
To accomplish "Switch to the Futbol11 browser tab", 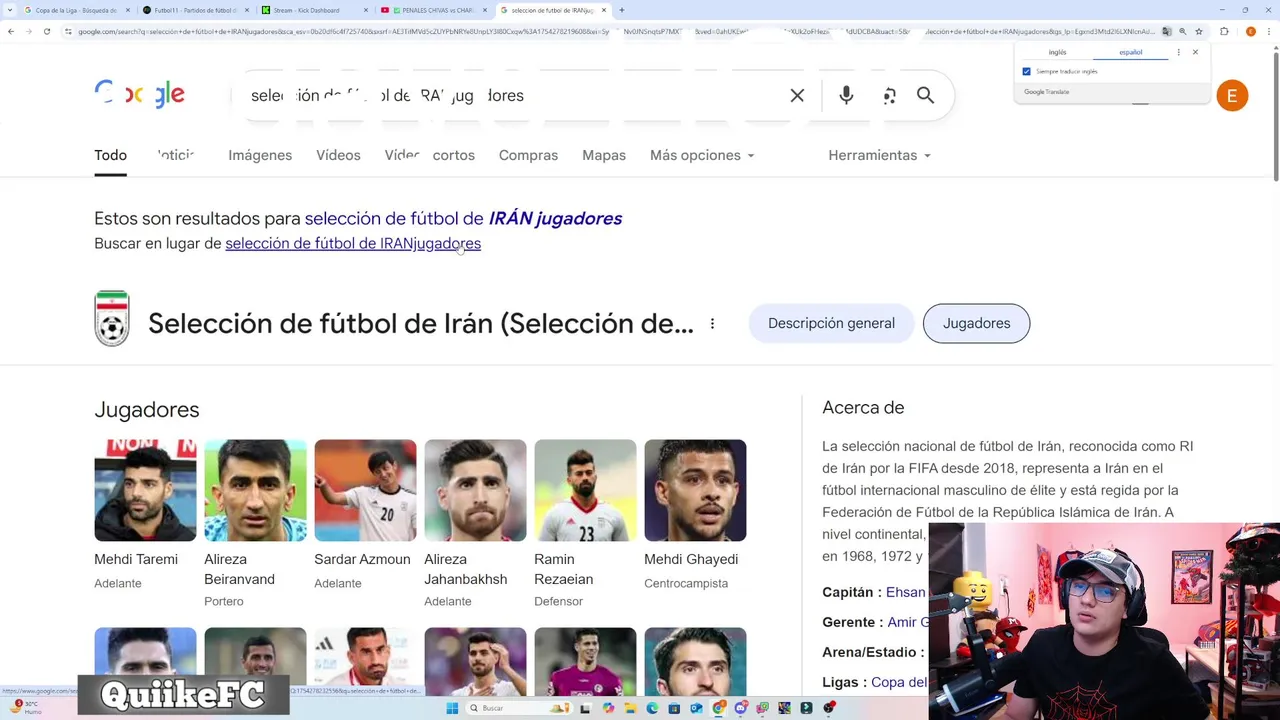I will (x=195, y=10).
